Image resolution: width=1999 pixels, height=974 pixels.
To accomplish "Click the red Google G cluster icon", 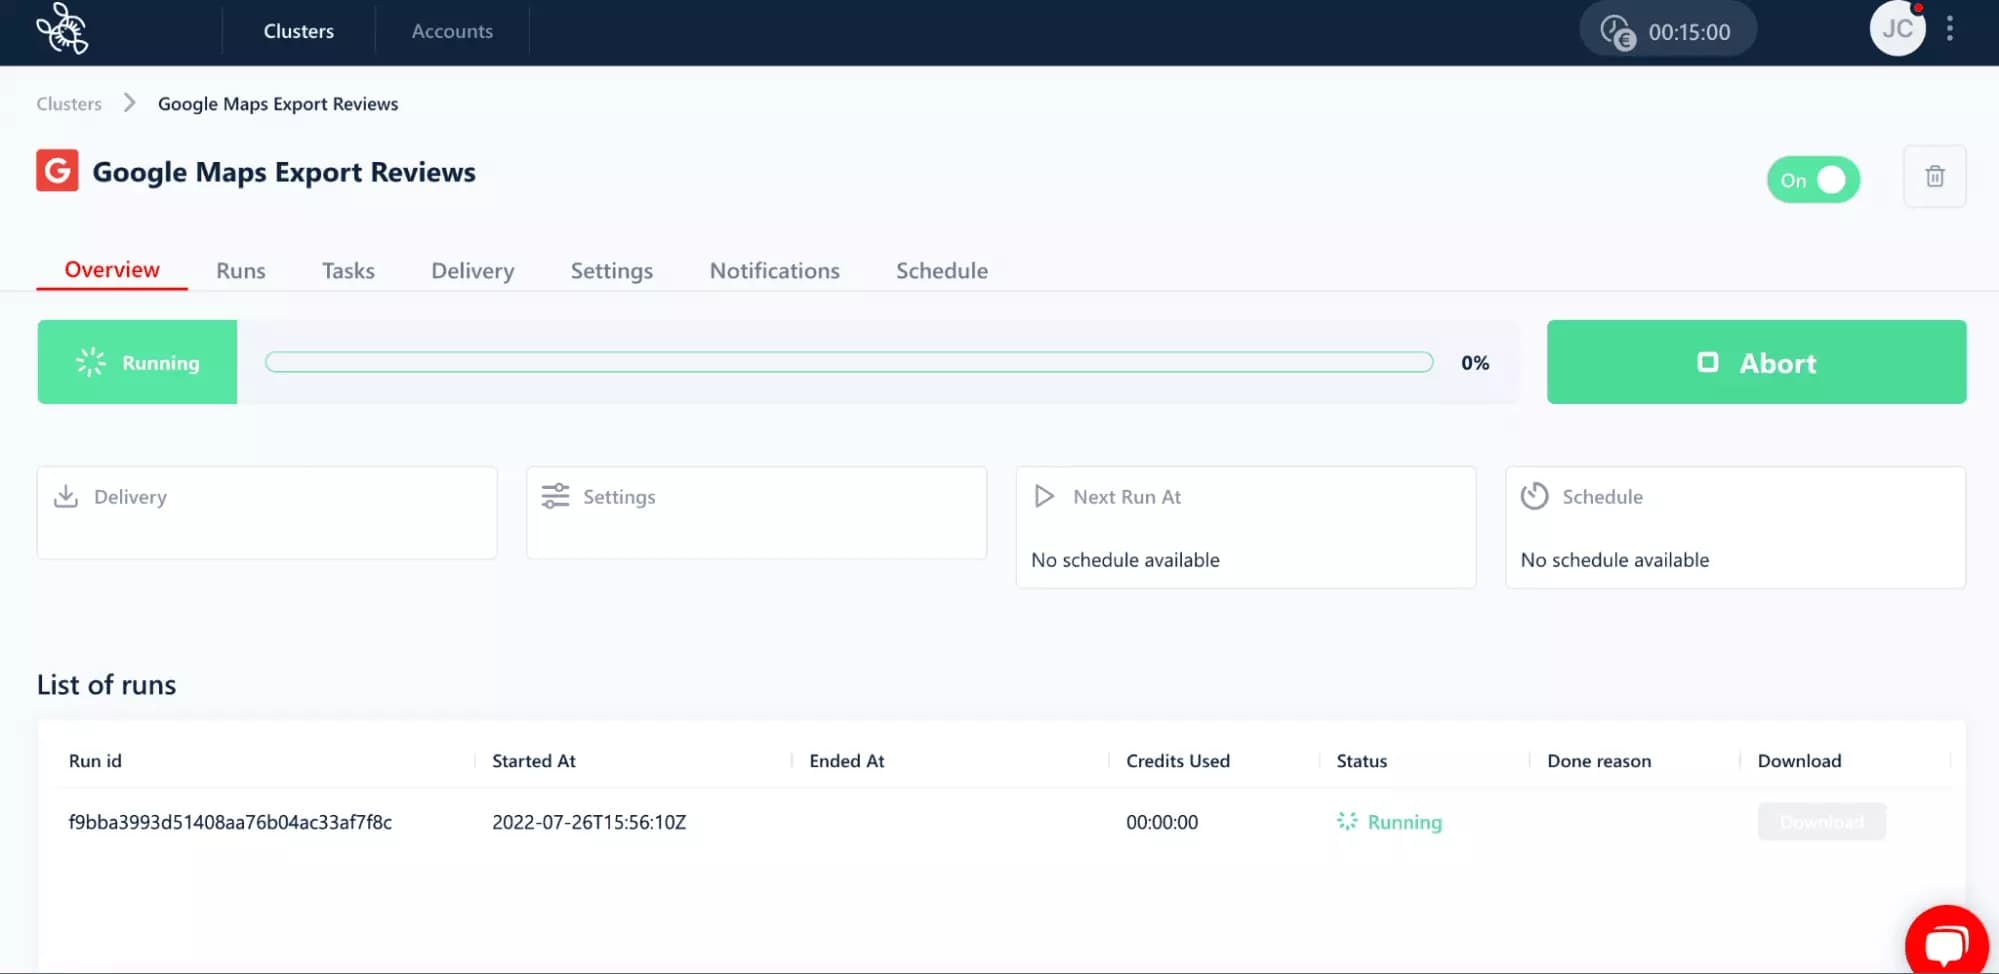I will tap(57, 170).
